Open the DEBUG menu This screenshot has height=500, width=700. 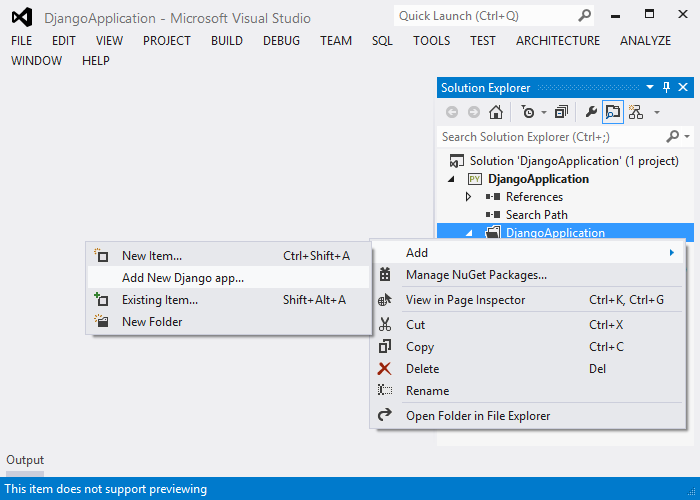(x=281, y=41)
